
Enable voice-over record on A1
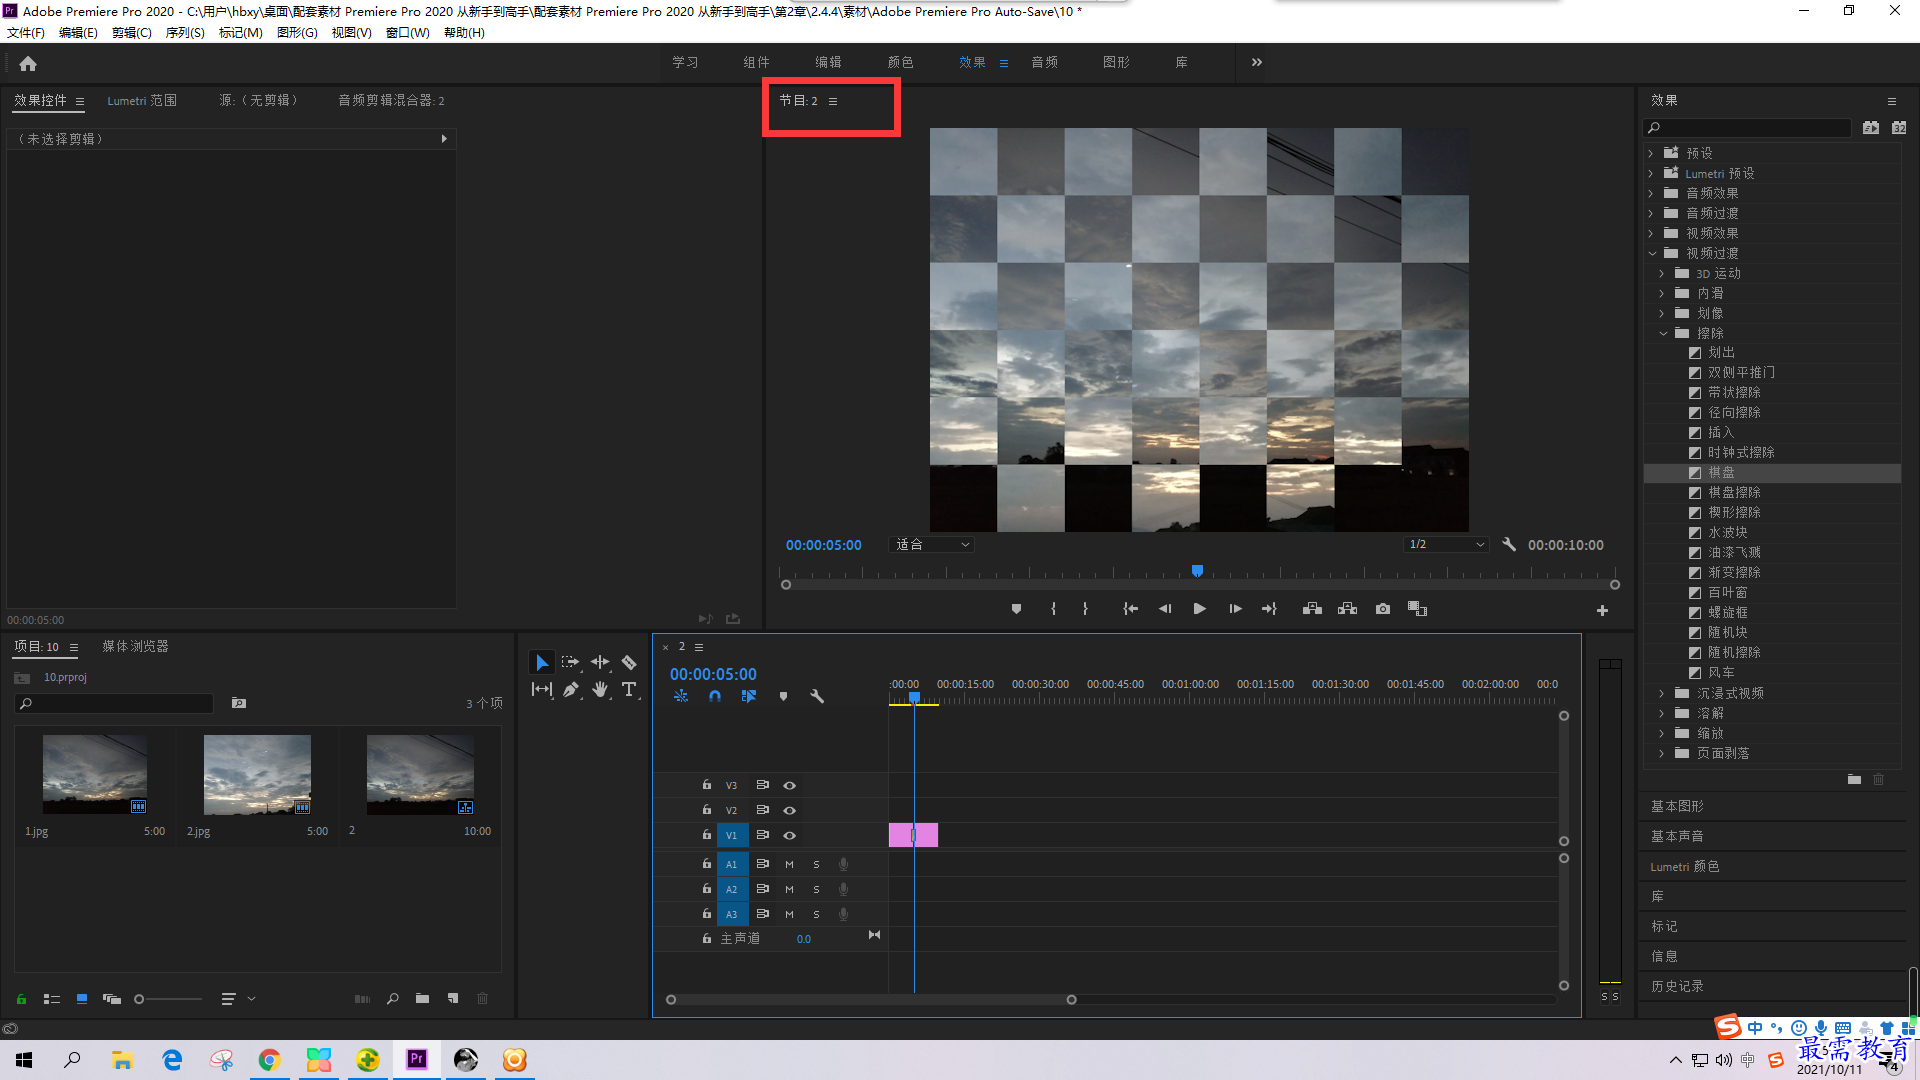tap(843, 864)
